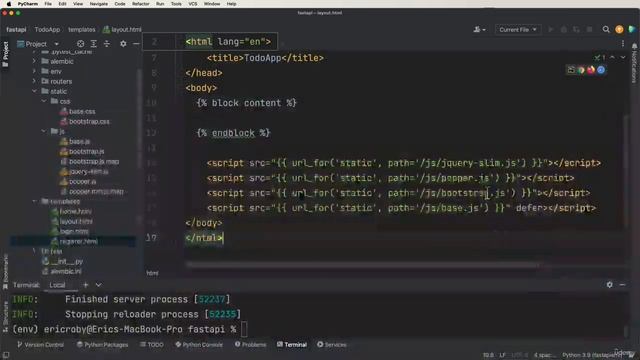Open Project panel settings gear
The height and width of the screenshot is (360, 640).
point(123,44)
